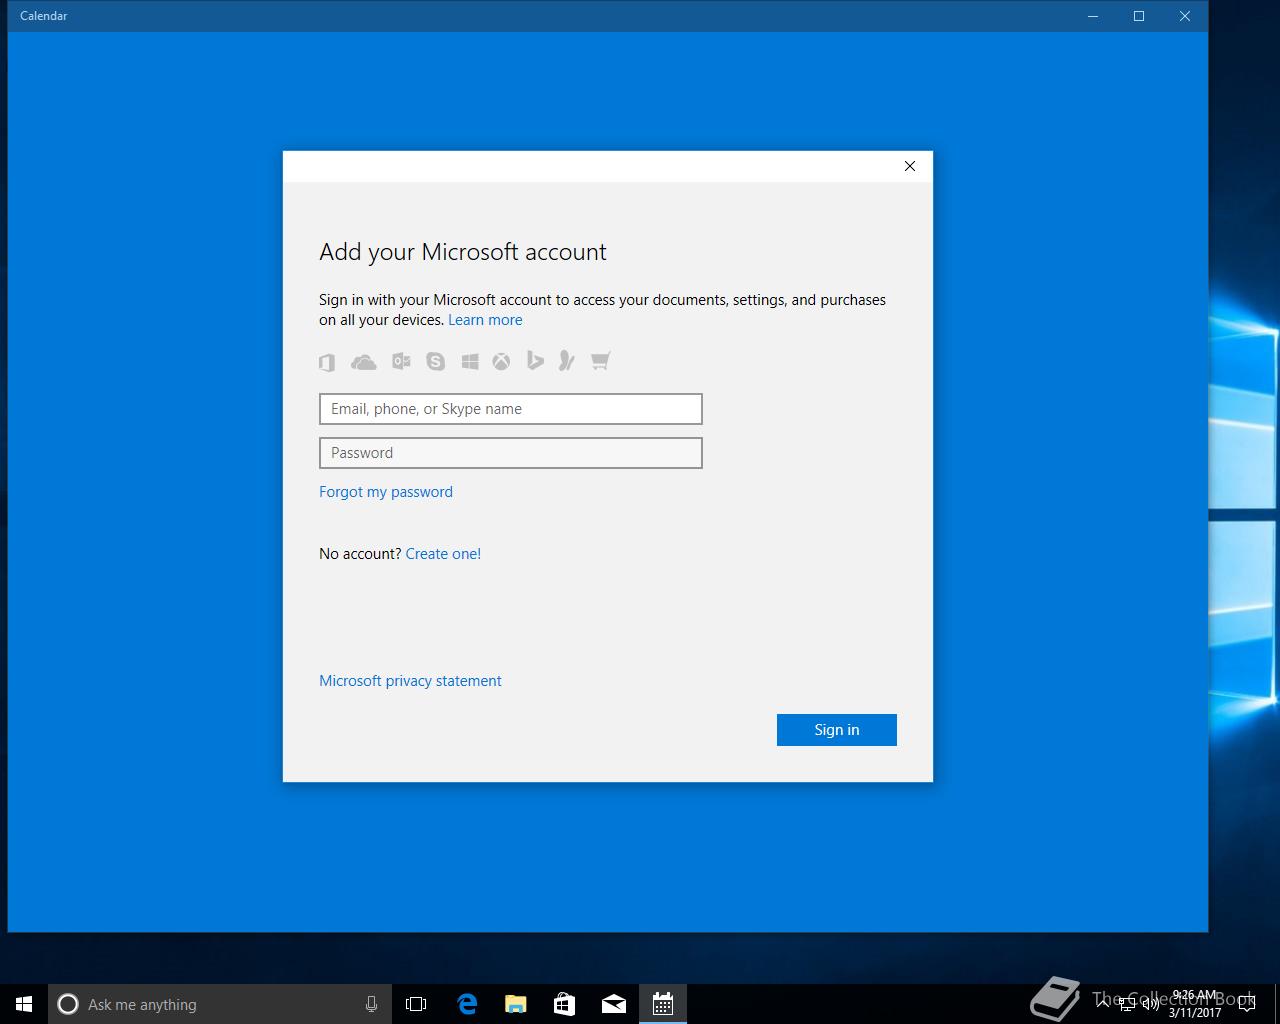Close the Calendar window
The image size is (1280, 1024).
1185,16
